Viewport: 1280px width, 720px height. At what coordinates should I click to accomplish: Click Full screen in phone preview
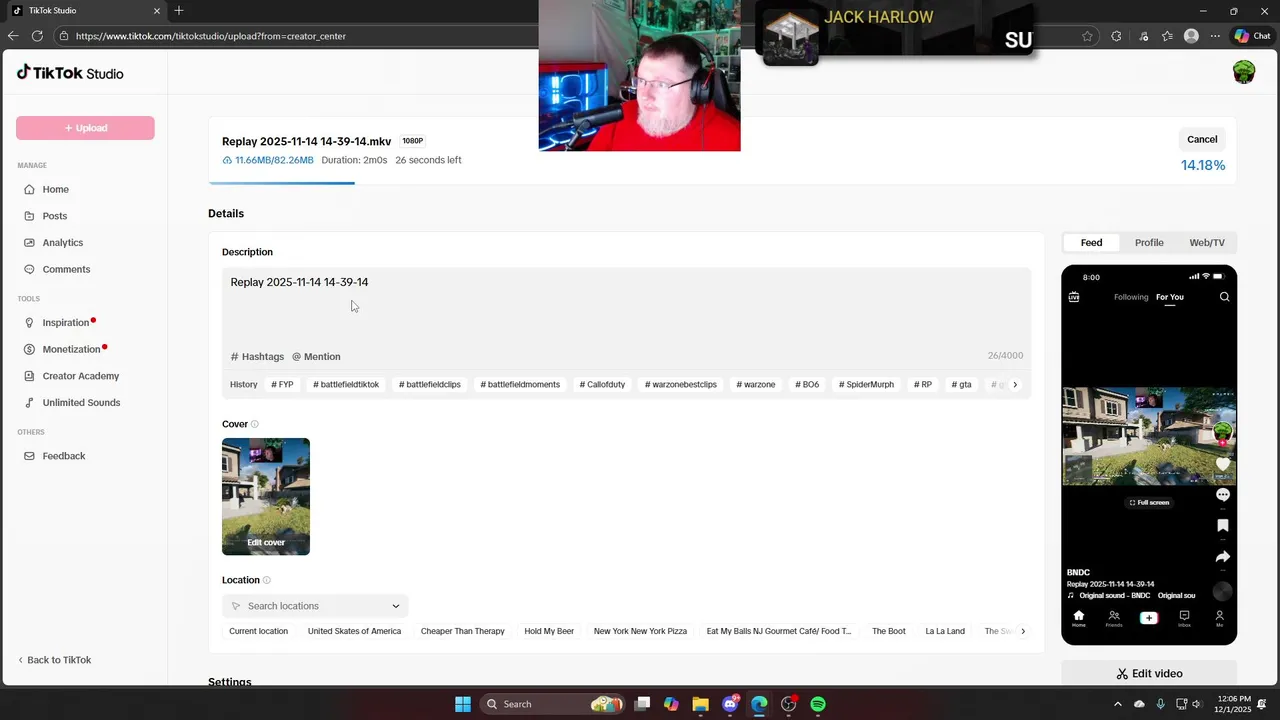tap(1149, 503)
